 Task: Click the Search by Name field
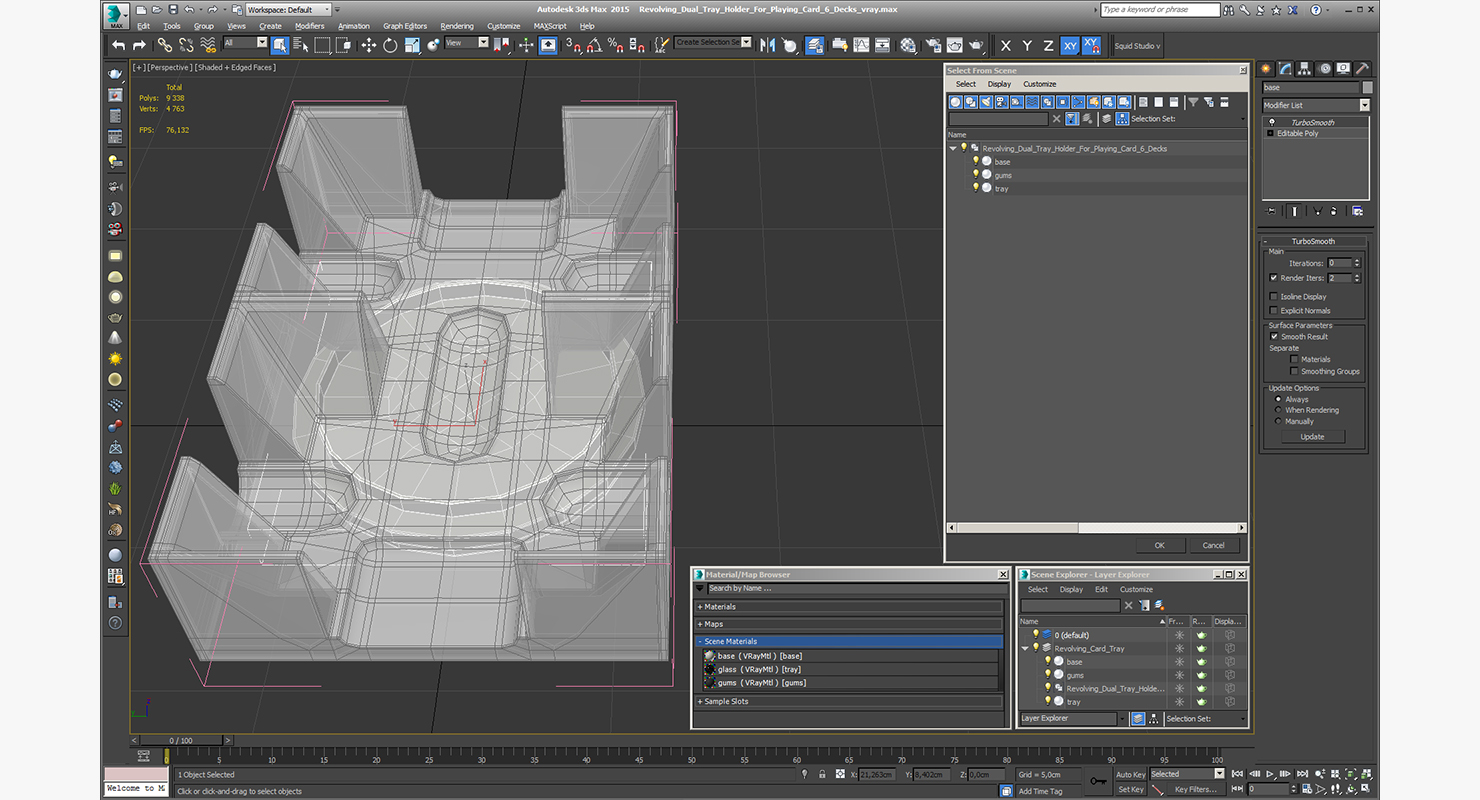855,588
